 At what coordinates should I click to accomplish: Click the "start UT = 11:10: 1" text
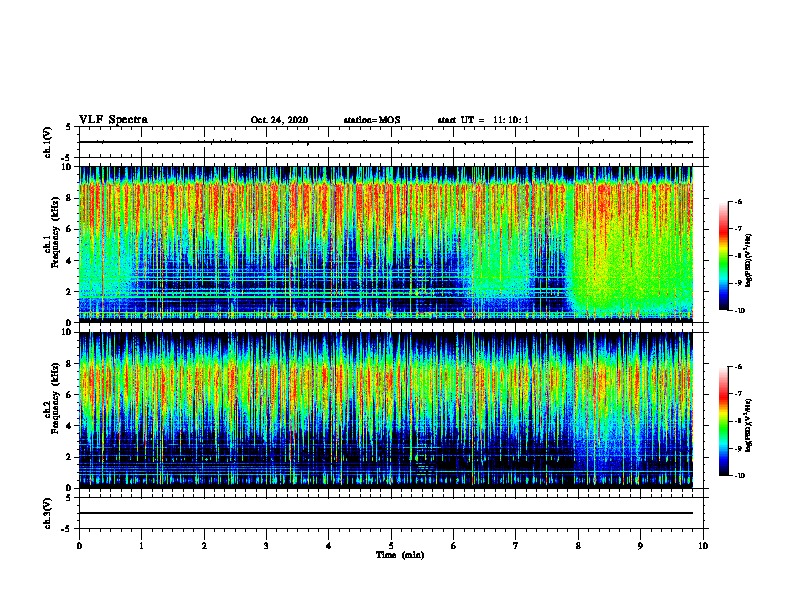coord(483,120)
